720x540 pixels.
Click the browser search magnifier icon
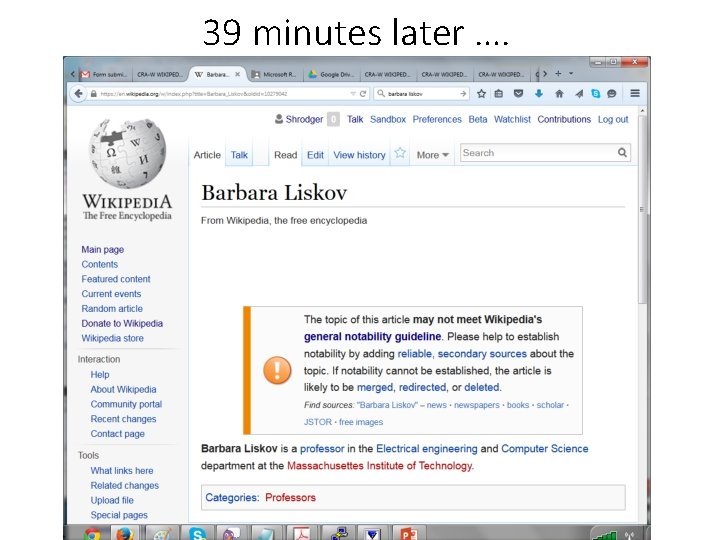(381, 94)
